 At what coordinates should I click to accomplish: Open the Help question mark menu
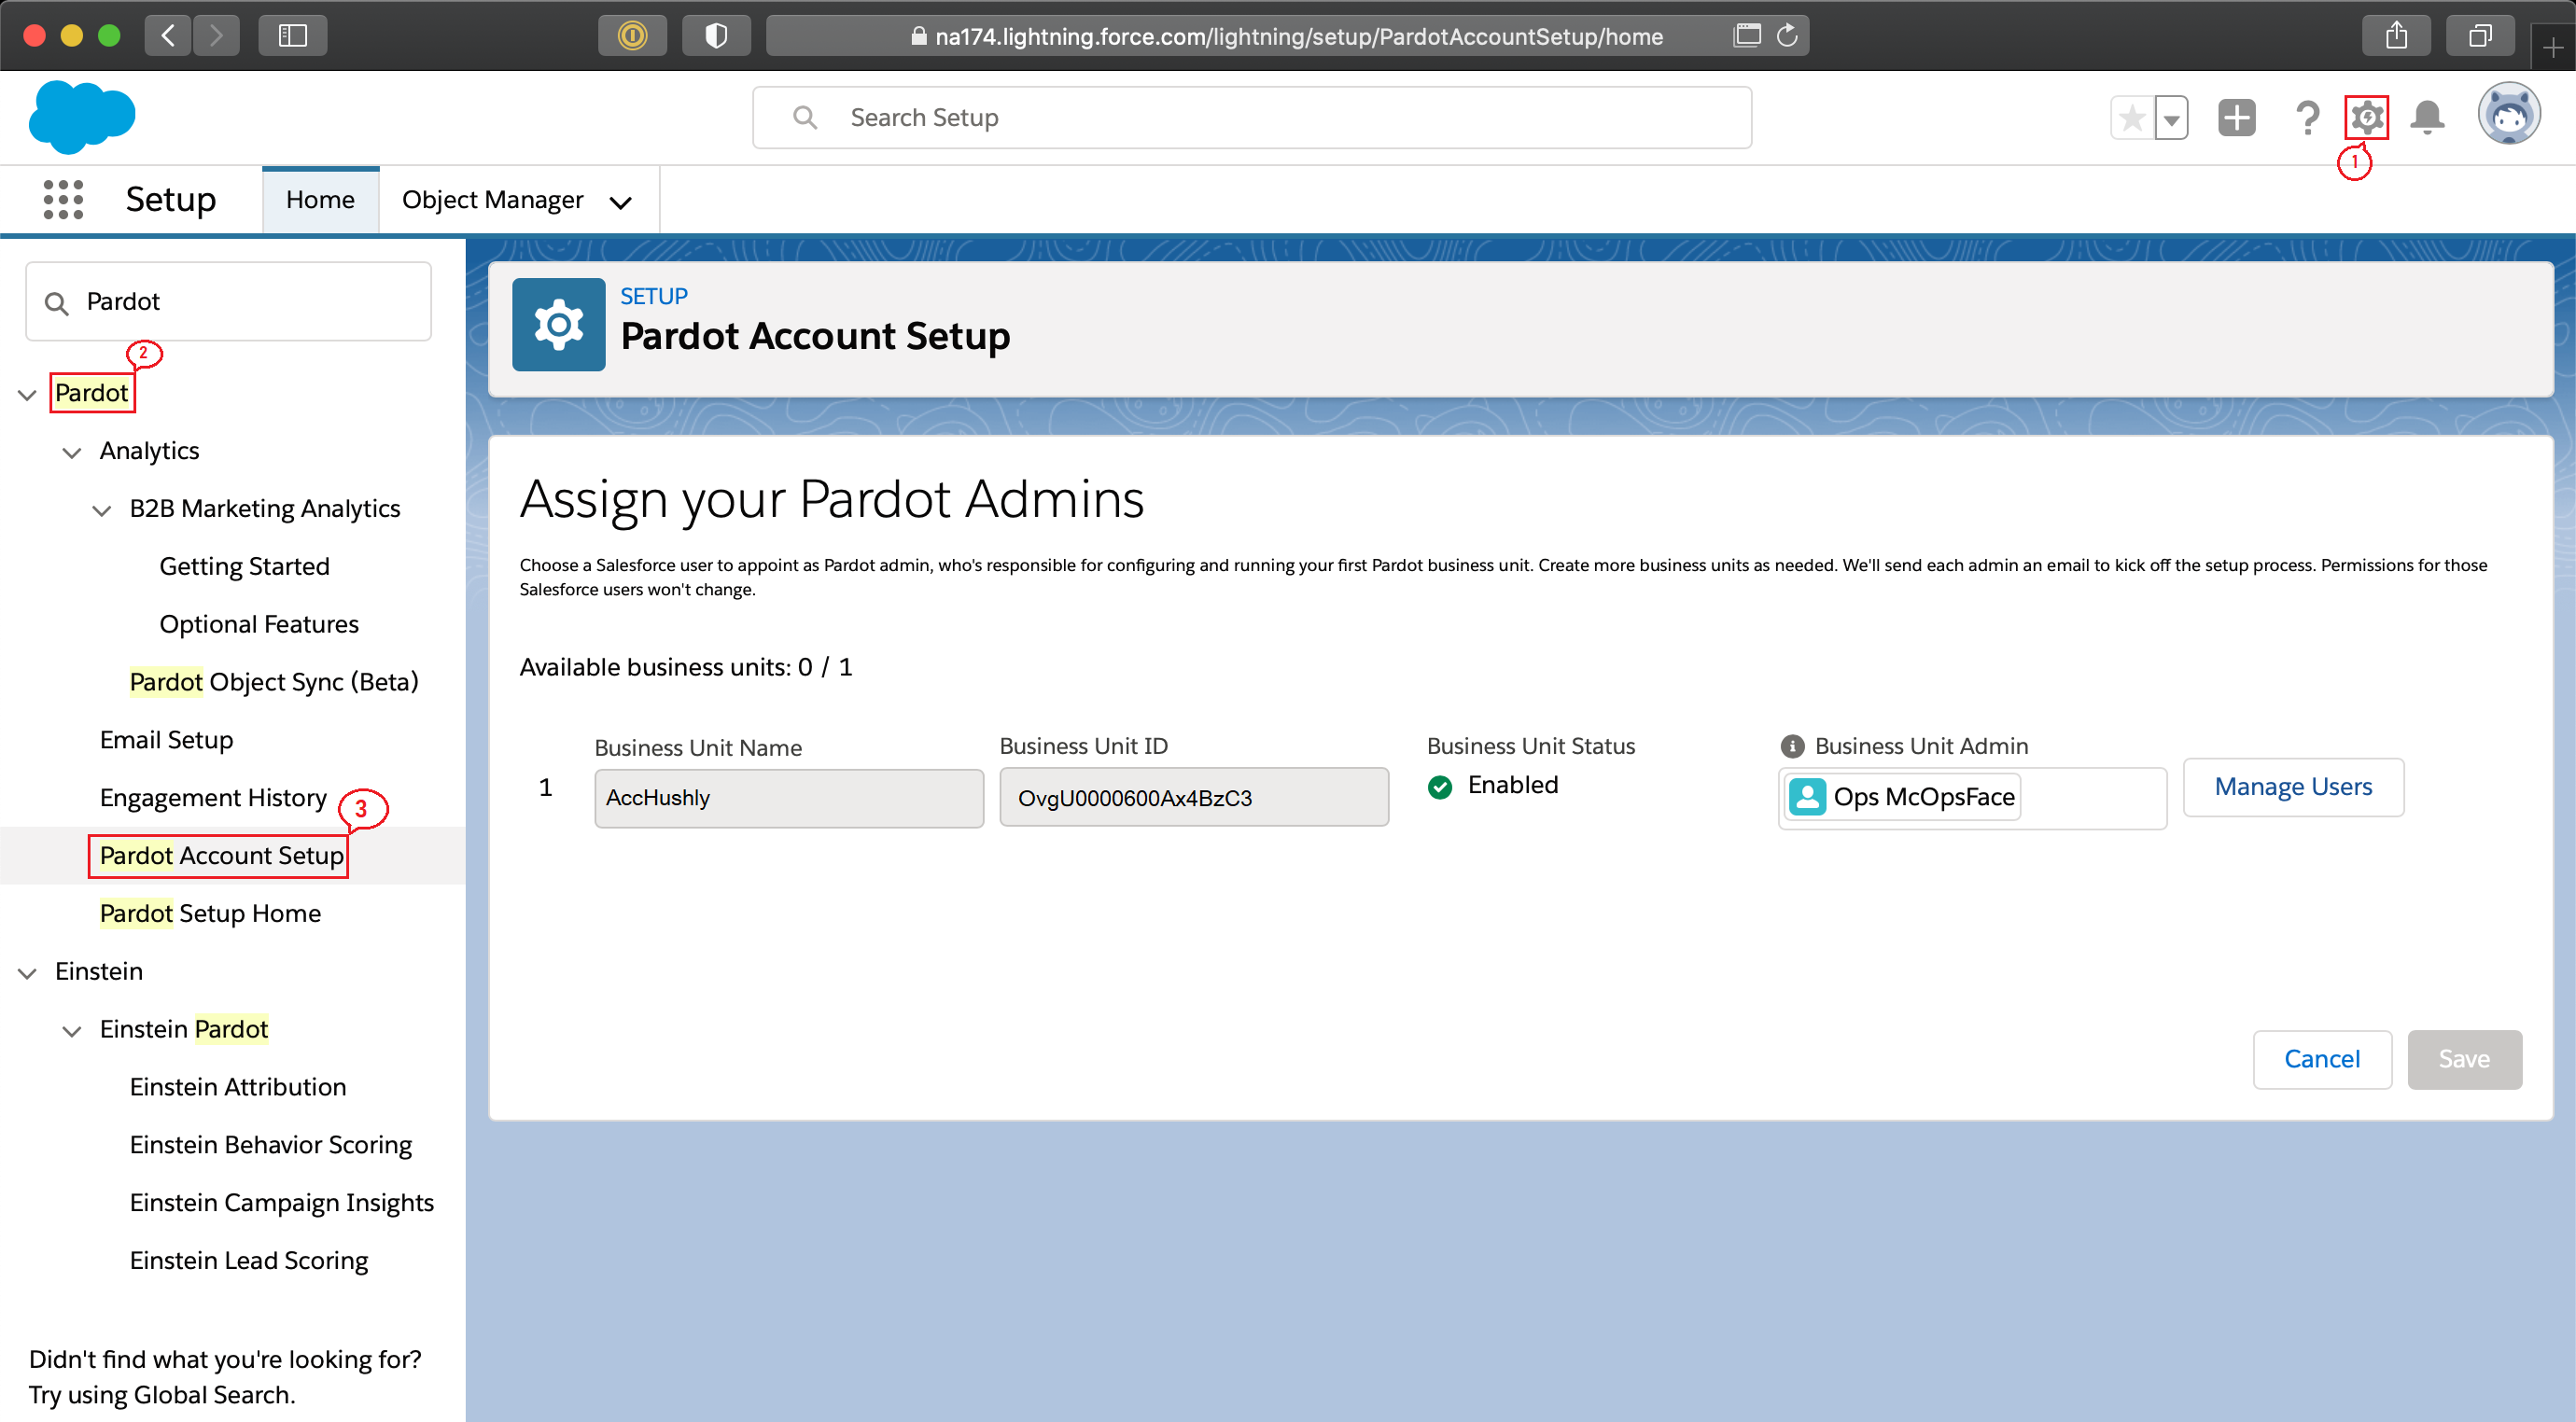(x=2306, y=118)
